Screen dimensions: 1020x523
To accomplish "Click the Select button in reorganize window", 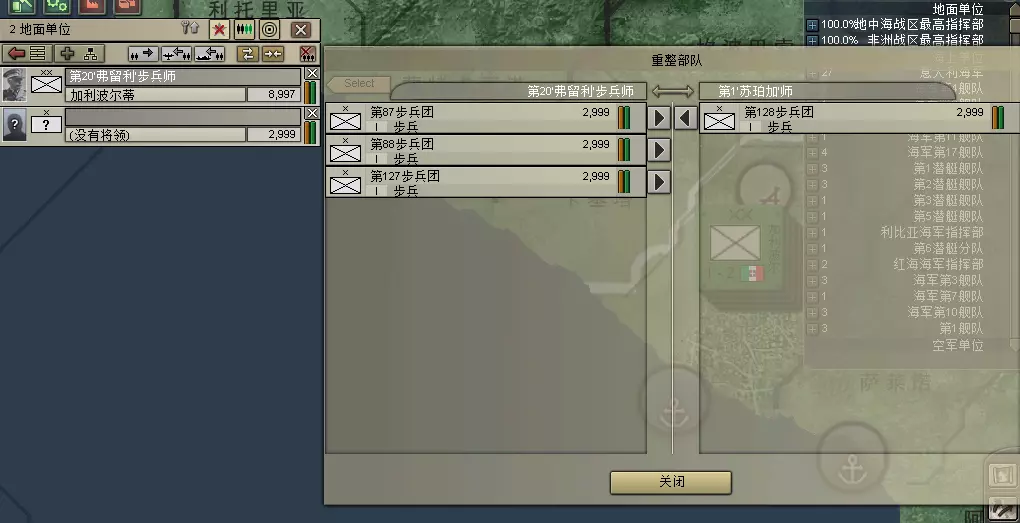I will click(358, 83).
